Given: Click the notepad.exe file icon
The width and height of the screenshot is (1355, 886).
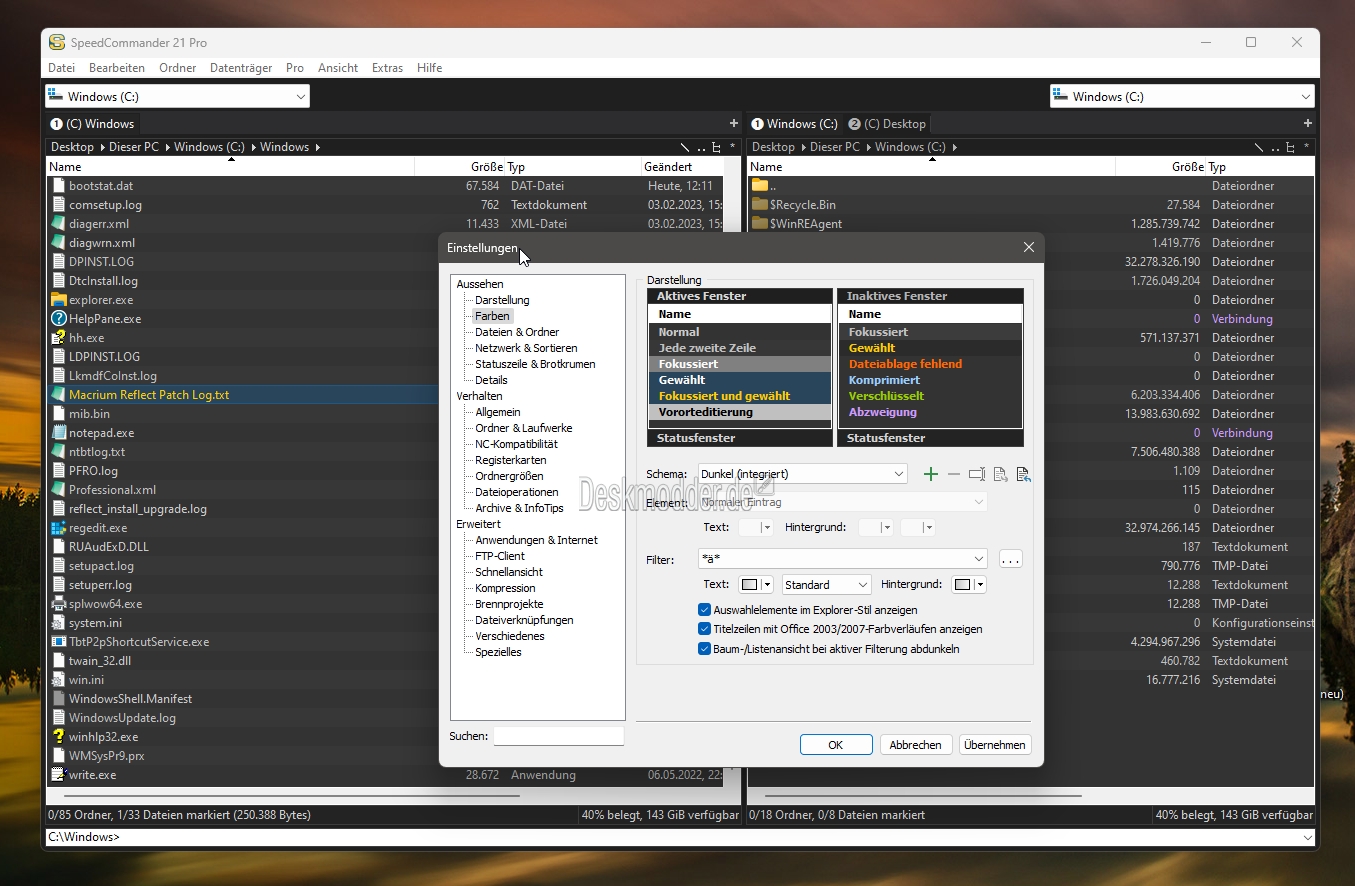Looking at the screenshot, I should (58, 433).
